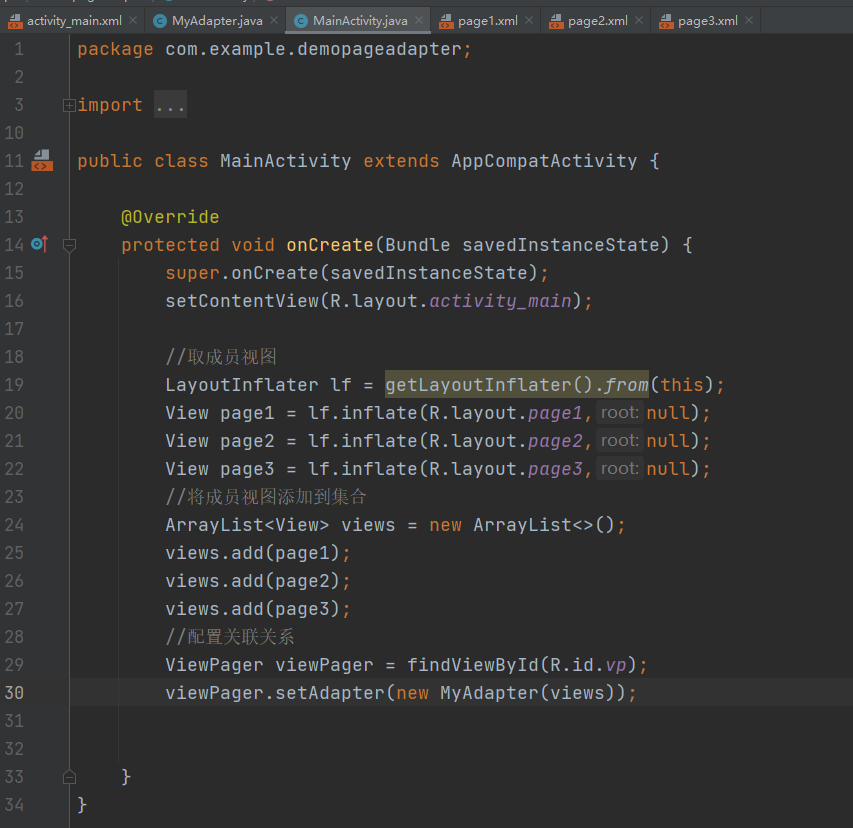
Task: Click R.layout.page1 resource reference
Action: coord(505,413)
